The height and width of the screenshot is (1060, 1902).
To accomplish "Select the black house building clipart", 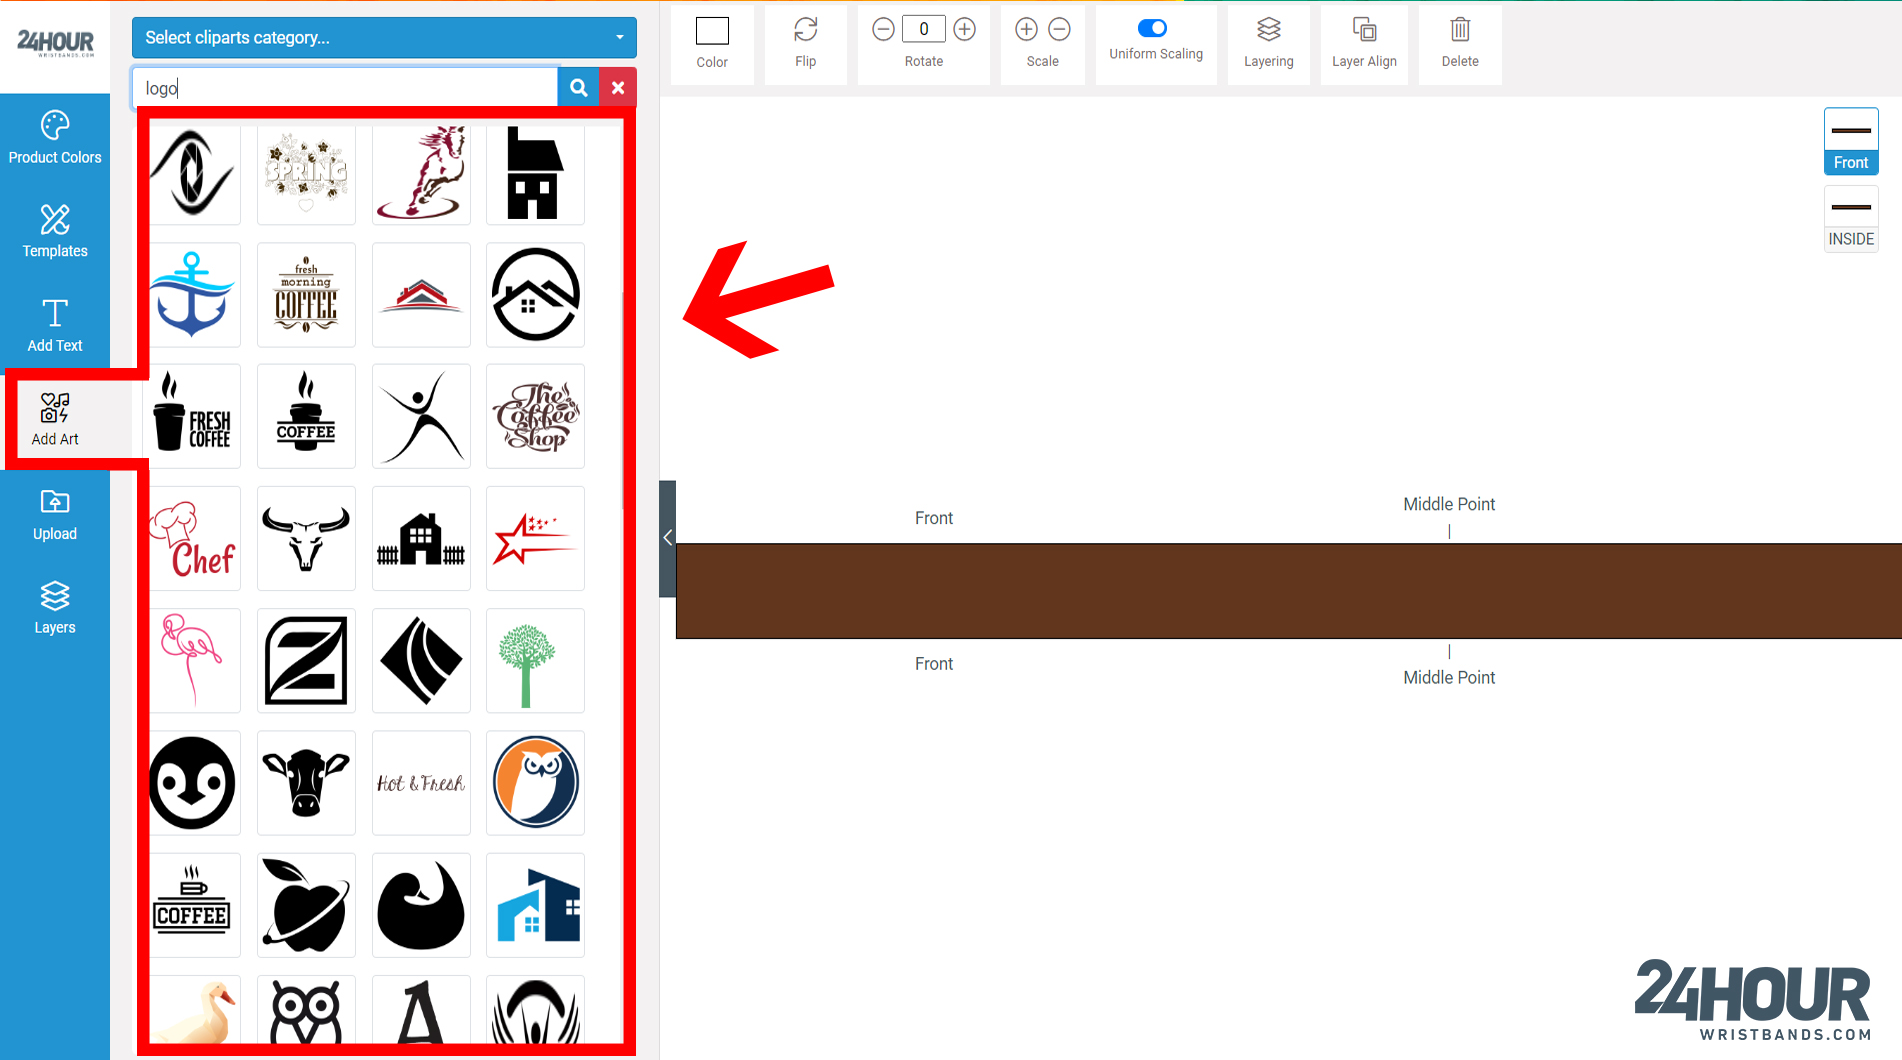I will pos(535,173).
